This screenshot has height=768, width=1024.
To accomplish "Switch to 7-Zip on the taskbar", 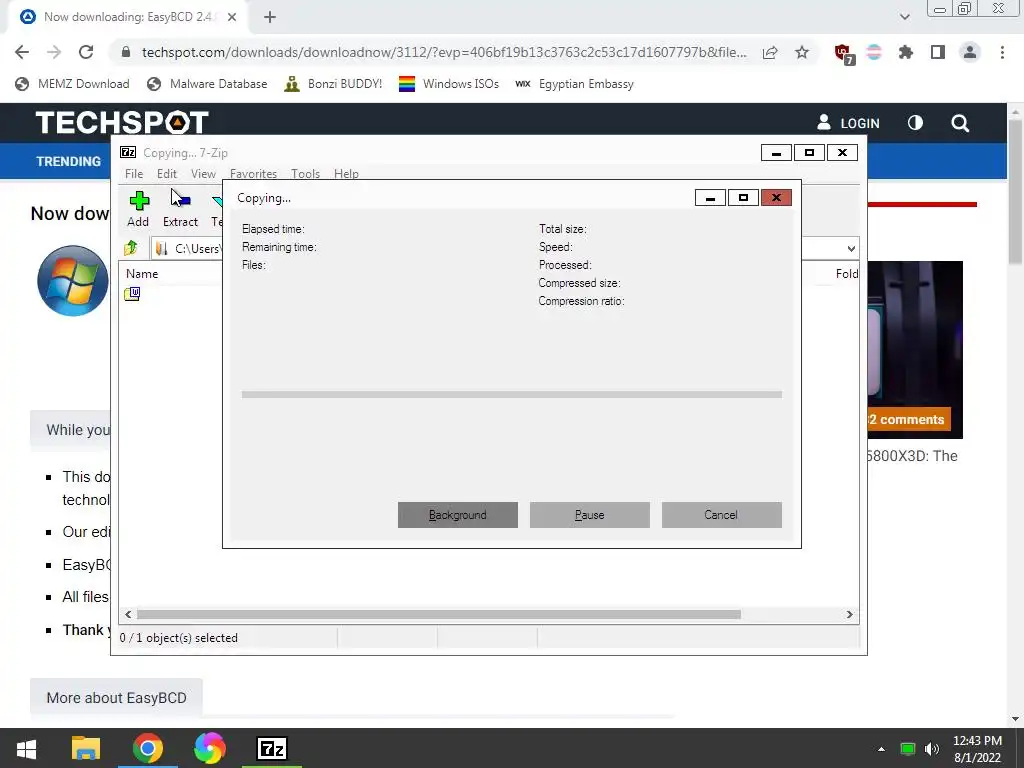I will 272,748.
